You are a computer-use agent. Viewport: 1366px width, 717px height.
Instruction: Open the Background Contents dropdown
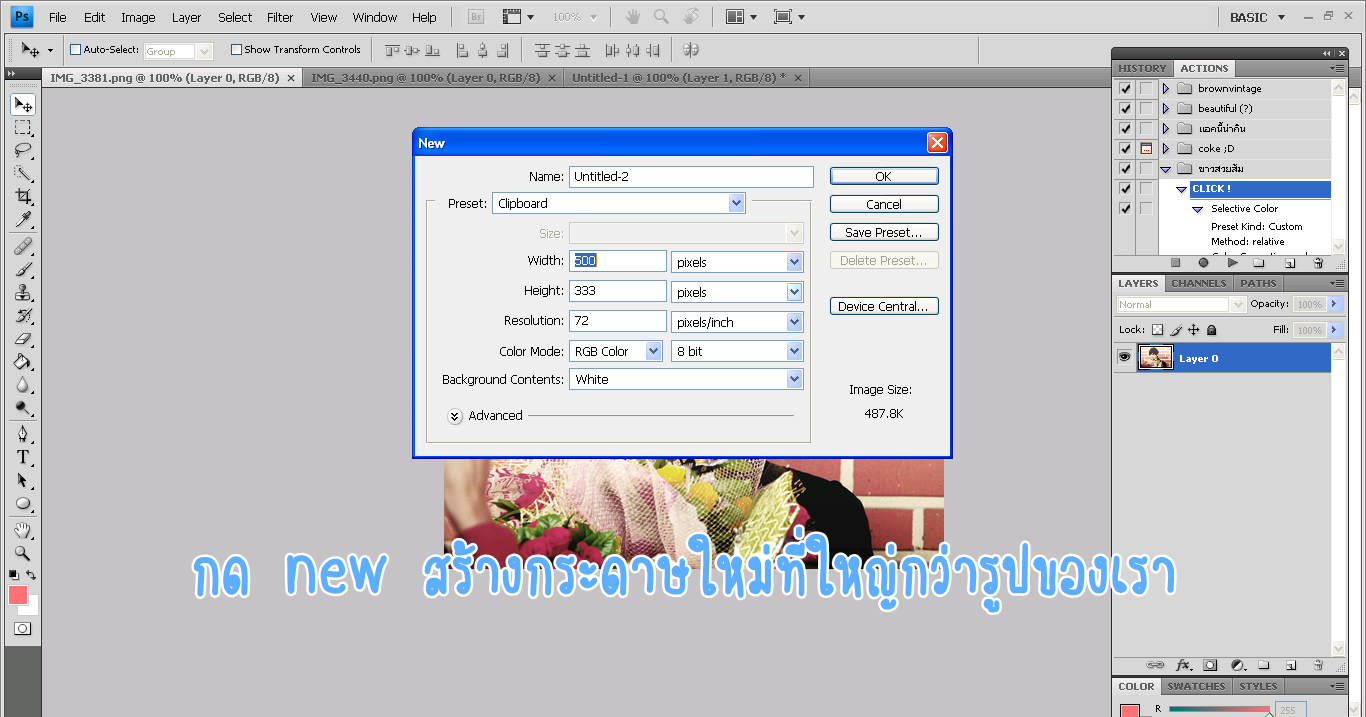tap(686, 380)
